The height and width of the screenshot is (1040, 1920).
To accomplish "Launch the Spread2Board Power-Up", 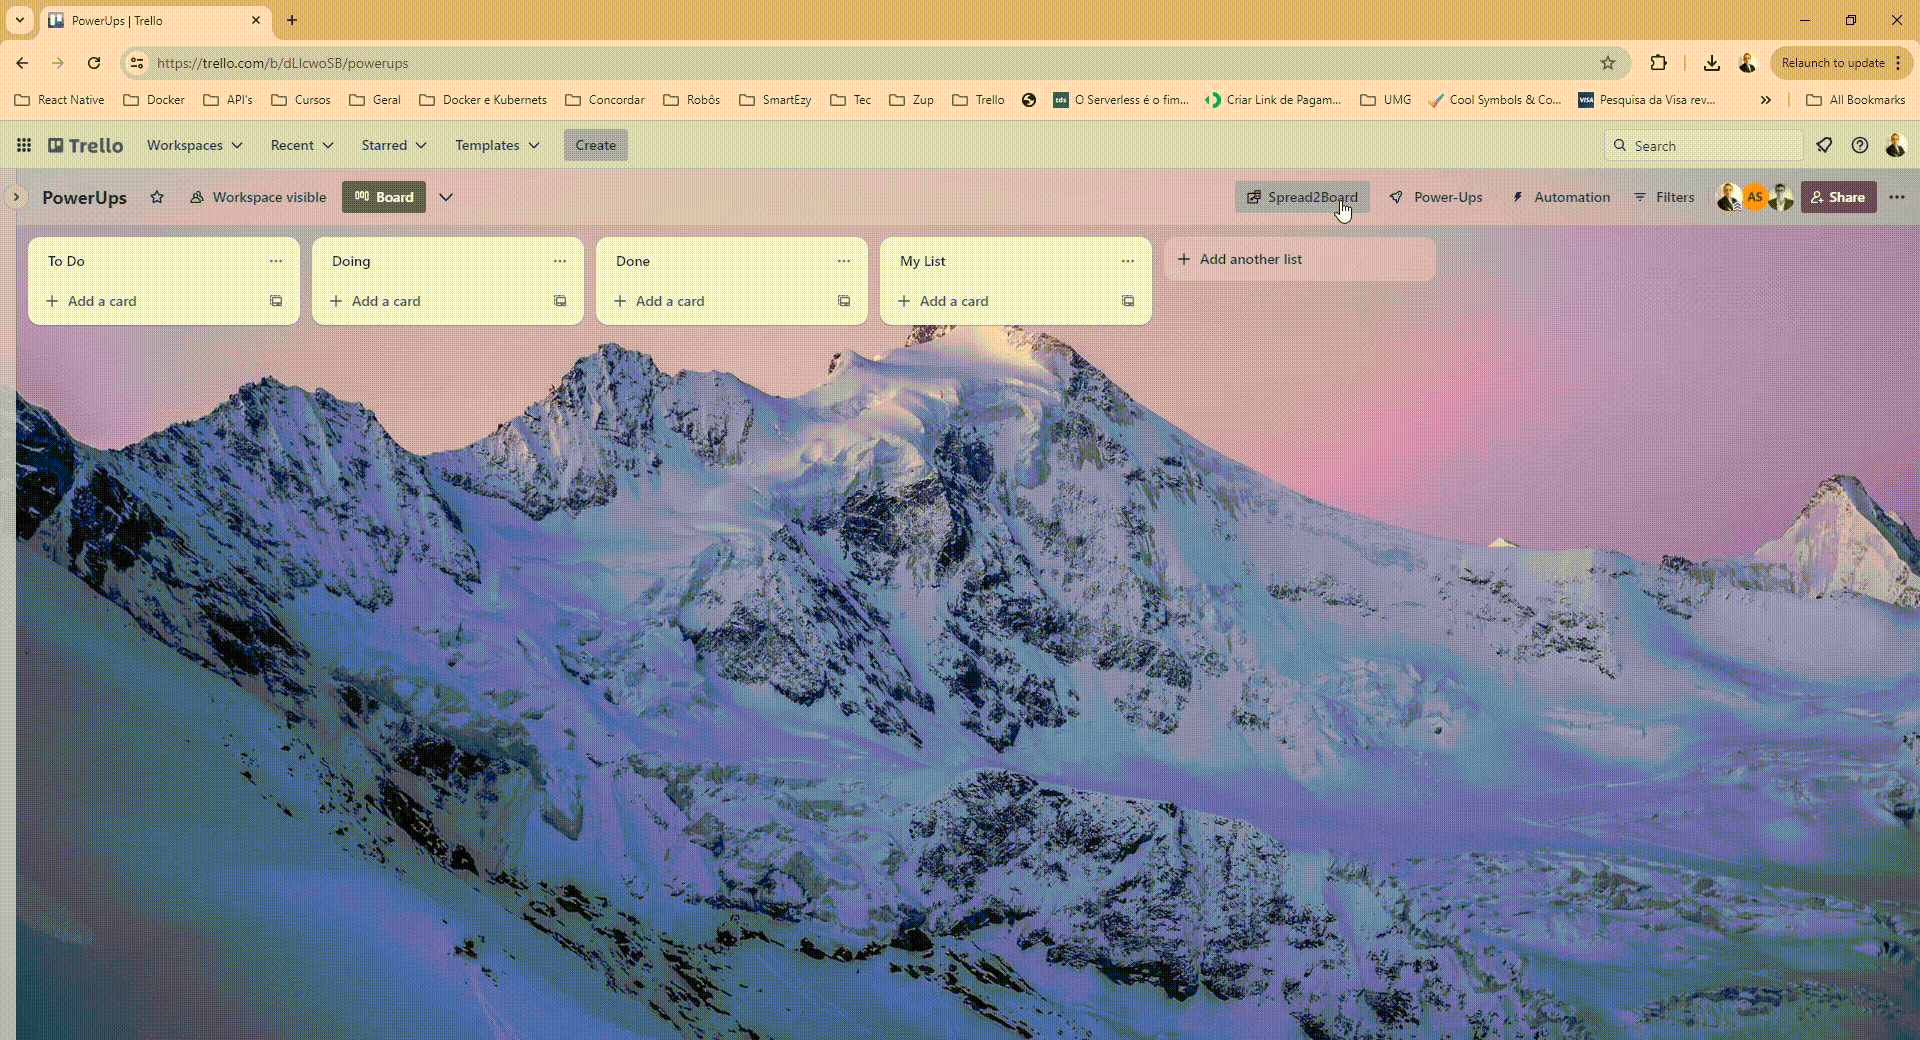I will tap(1302, 197).
